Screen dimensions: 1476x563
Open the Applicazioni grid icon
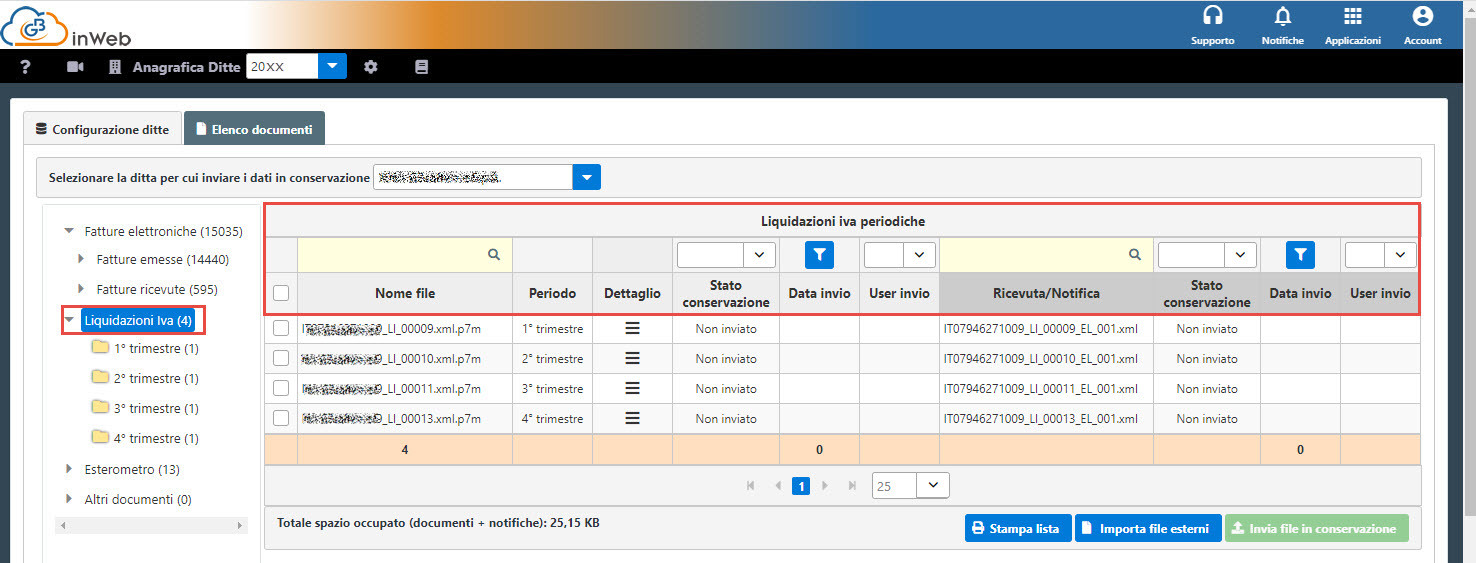[x=1352, y=17]
